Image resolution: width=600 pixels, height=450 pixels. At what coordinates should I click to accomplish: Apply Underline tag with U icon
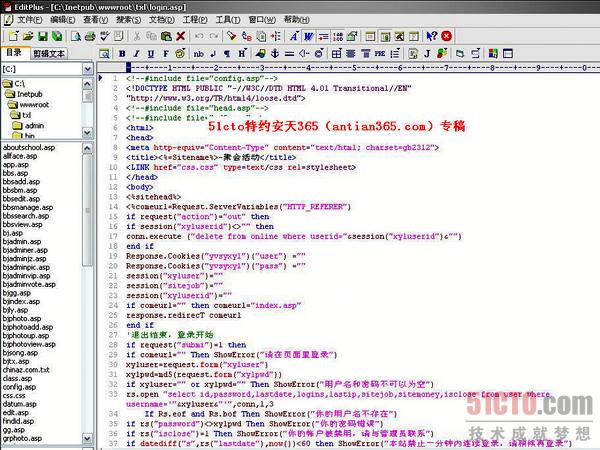click(x=151, y=54)
